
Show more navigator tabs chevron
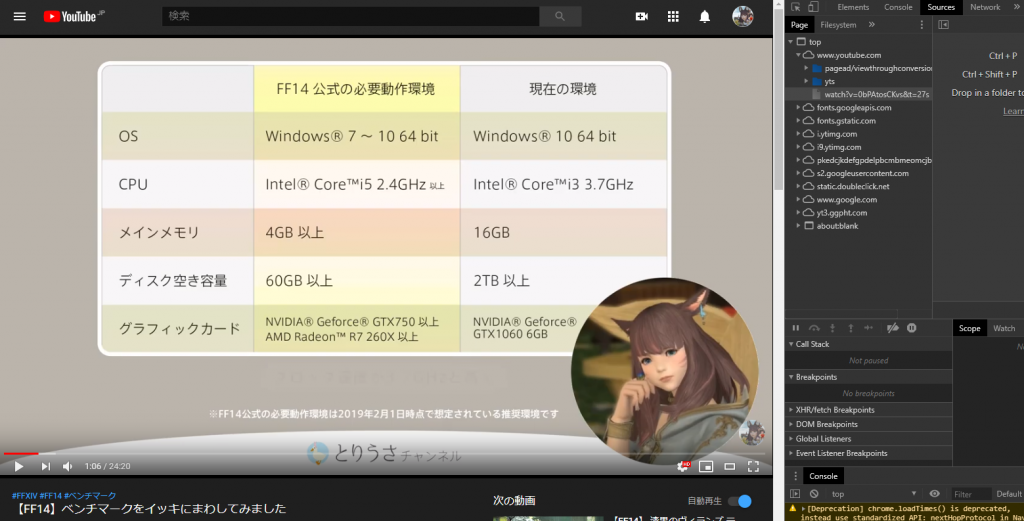click(x=872, y=25)
